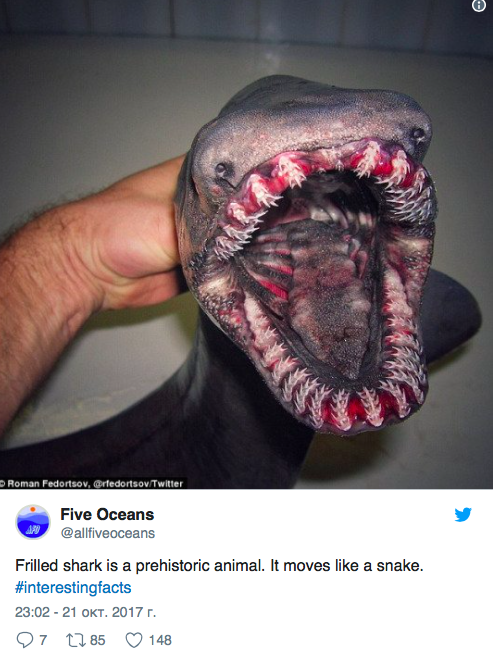Click the info icon above the photo

(x=479, y=6)
